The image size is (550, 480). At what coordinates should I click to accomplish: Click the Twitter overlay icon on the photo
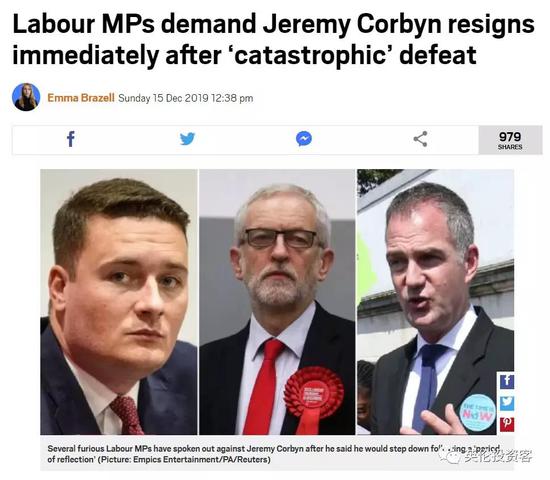[507, 403]
